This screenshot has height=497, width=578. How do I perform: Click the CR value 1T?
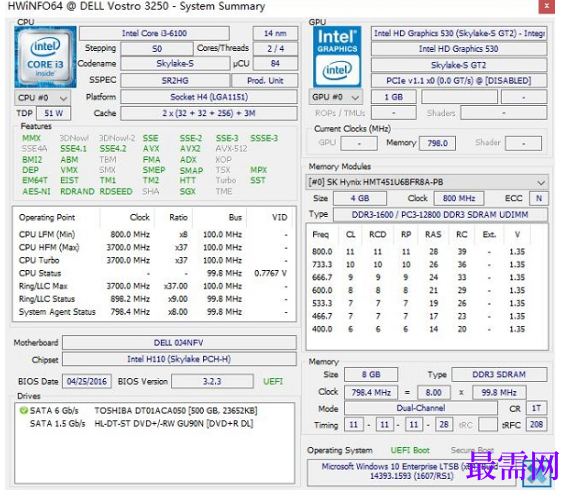coord(536,408)
